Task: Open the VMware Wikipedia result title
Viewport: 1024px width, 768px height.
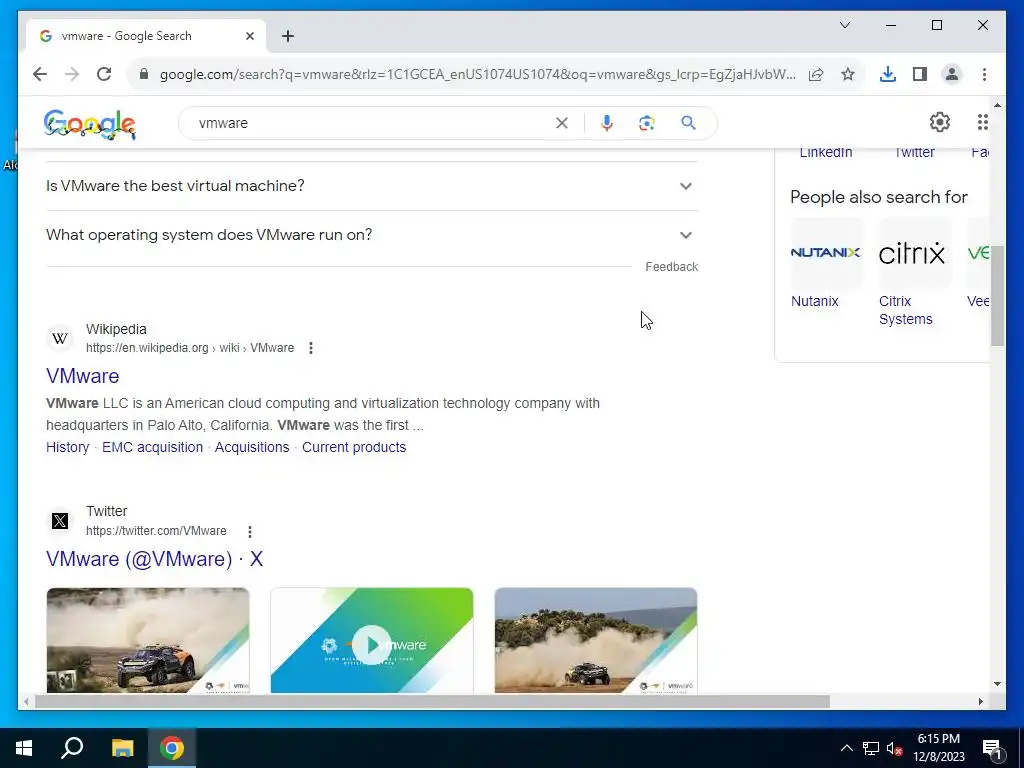Action: pyautogui.click(x=82, y=376)
